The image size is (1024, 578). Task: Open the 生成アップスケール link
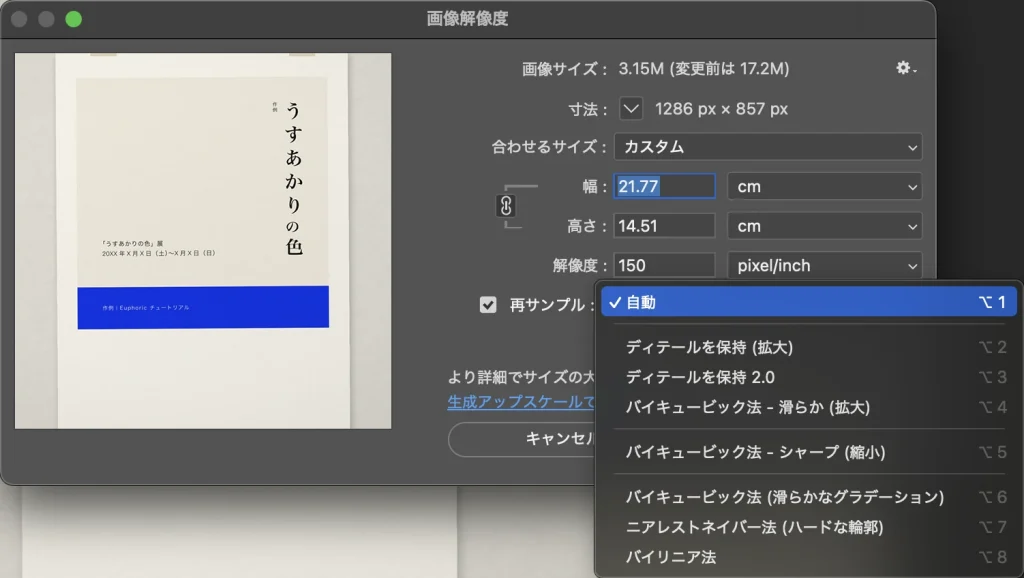(x=521, y=402)
